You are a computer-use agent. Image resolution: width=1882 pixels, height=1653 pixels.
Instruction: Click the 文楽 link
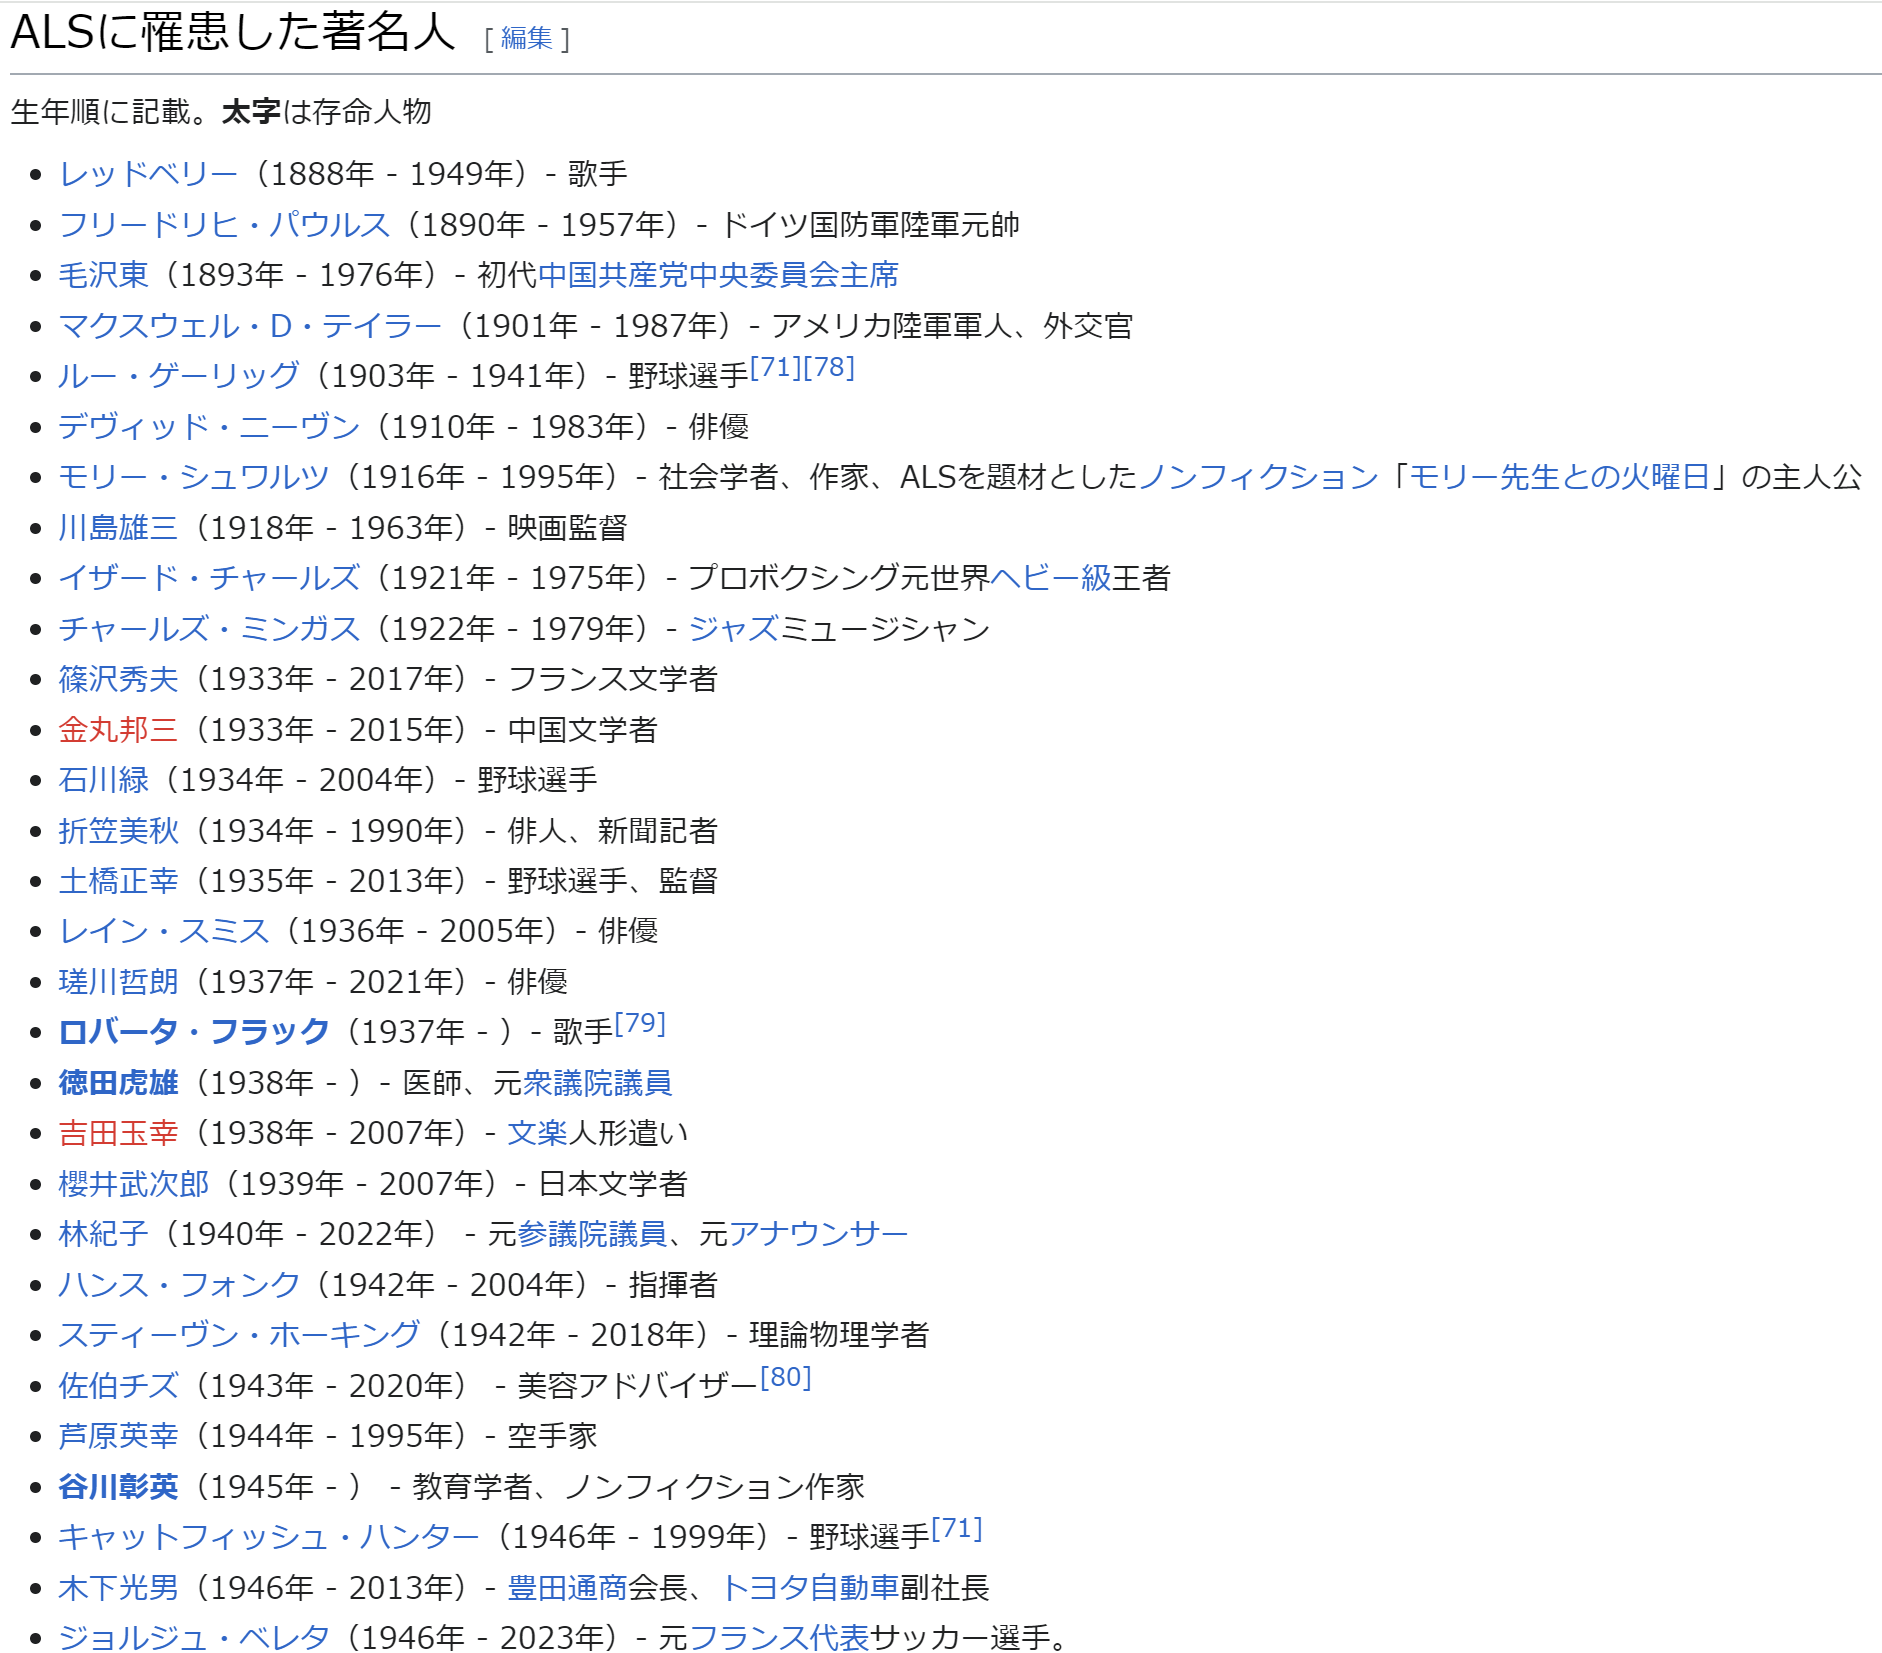(537, 1133)
